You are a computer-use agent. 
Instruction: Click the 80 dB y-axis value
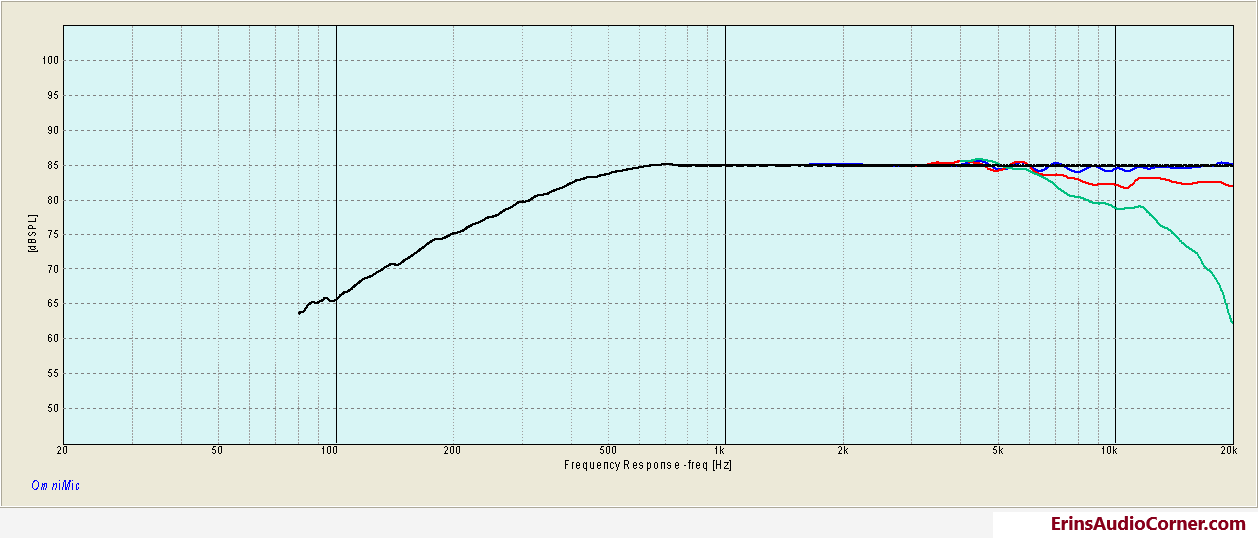(55, 201)
